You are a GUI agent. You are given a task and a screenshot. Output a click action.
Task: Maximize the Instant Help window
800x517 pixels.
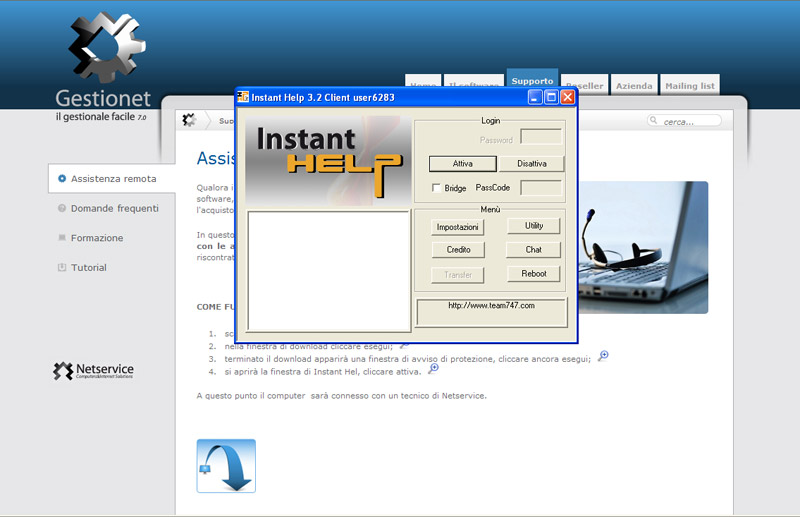(551, 97)
